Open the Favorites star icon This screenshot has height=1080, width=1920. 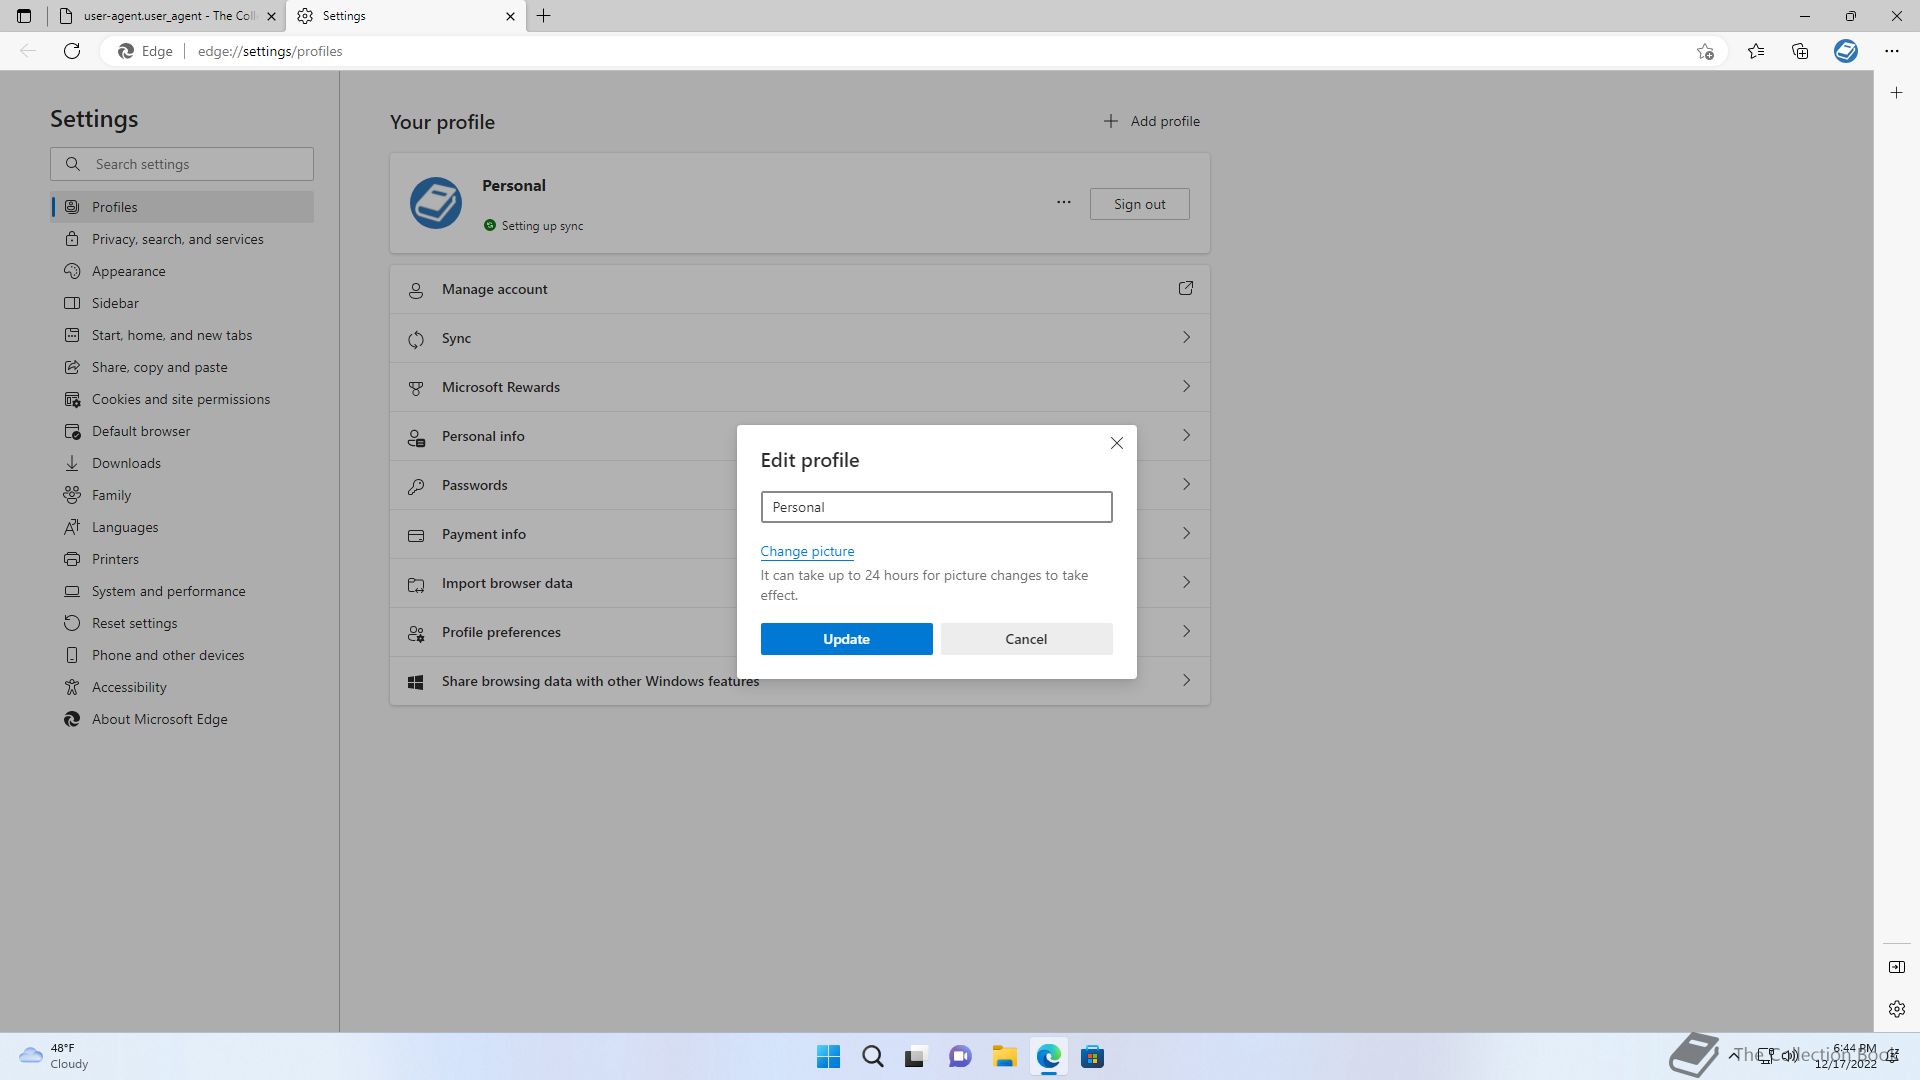tap(1755, 51)
